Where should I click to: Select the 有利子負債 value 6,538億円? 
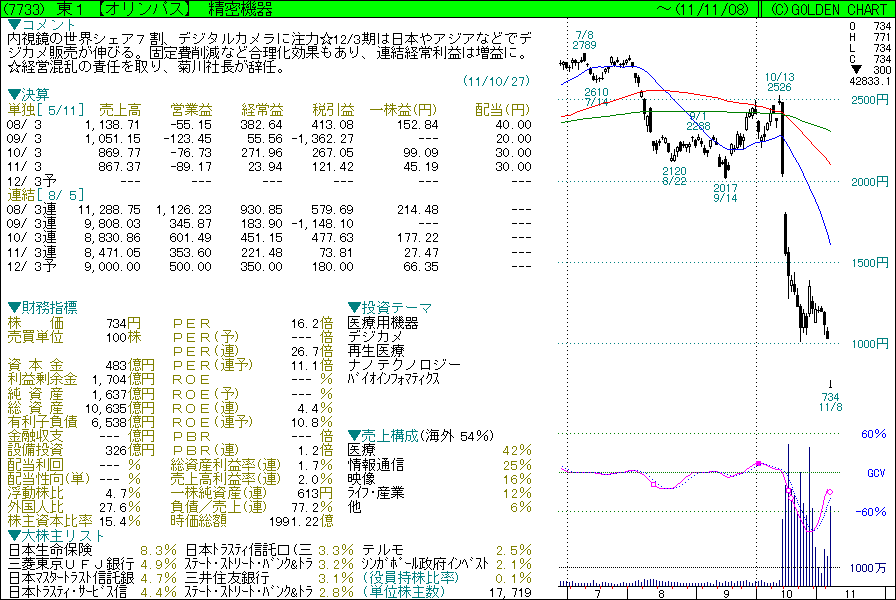123,422
